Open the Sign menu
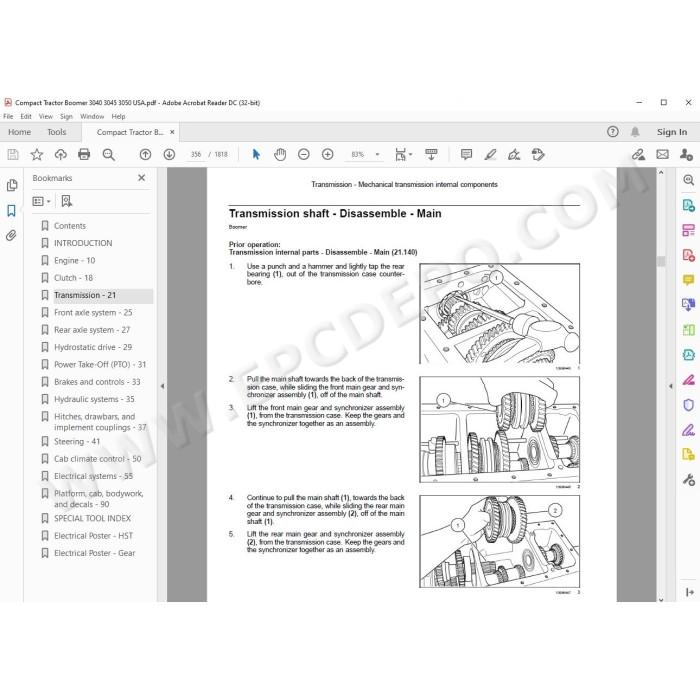700x700 pixels. pos(66,117)
